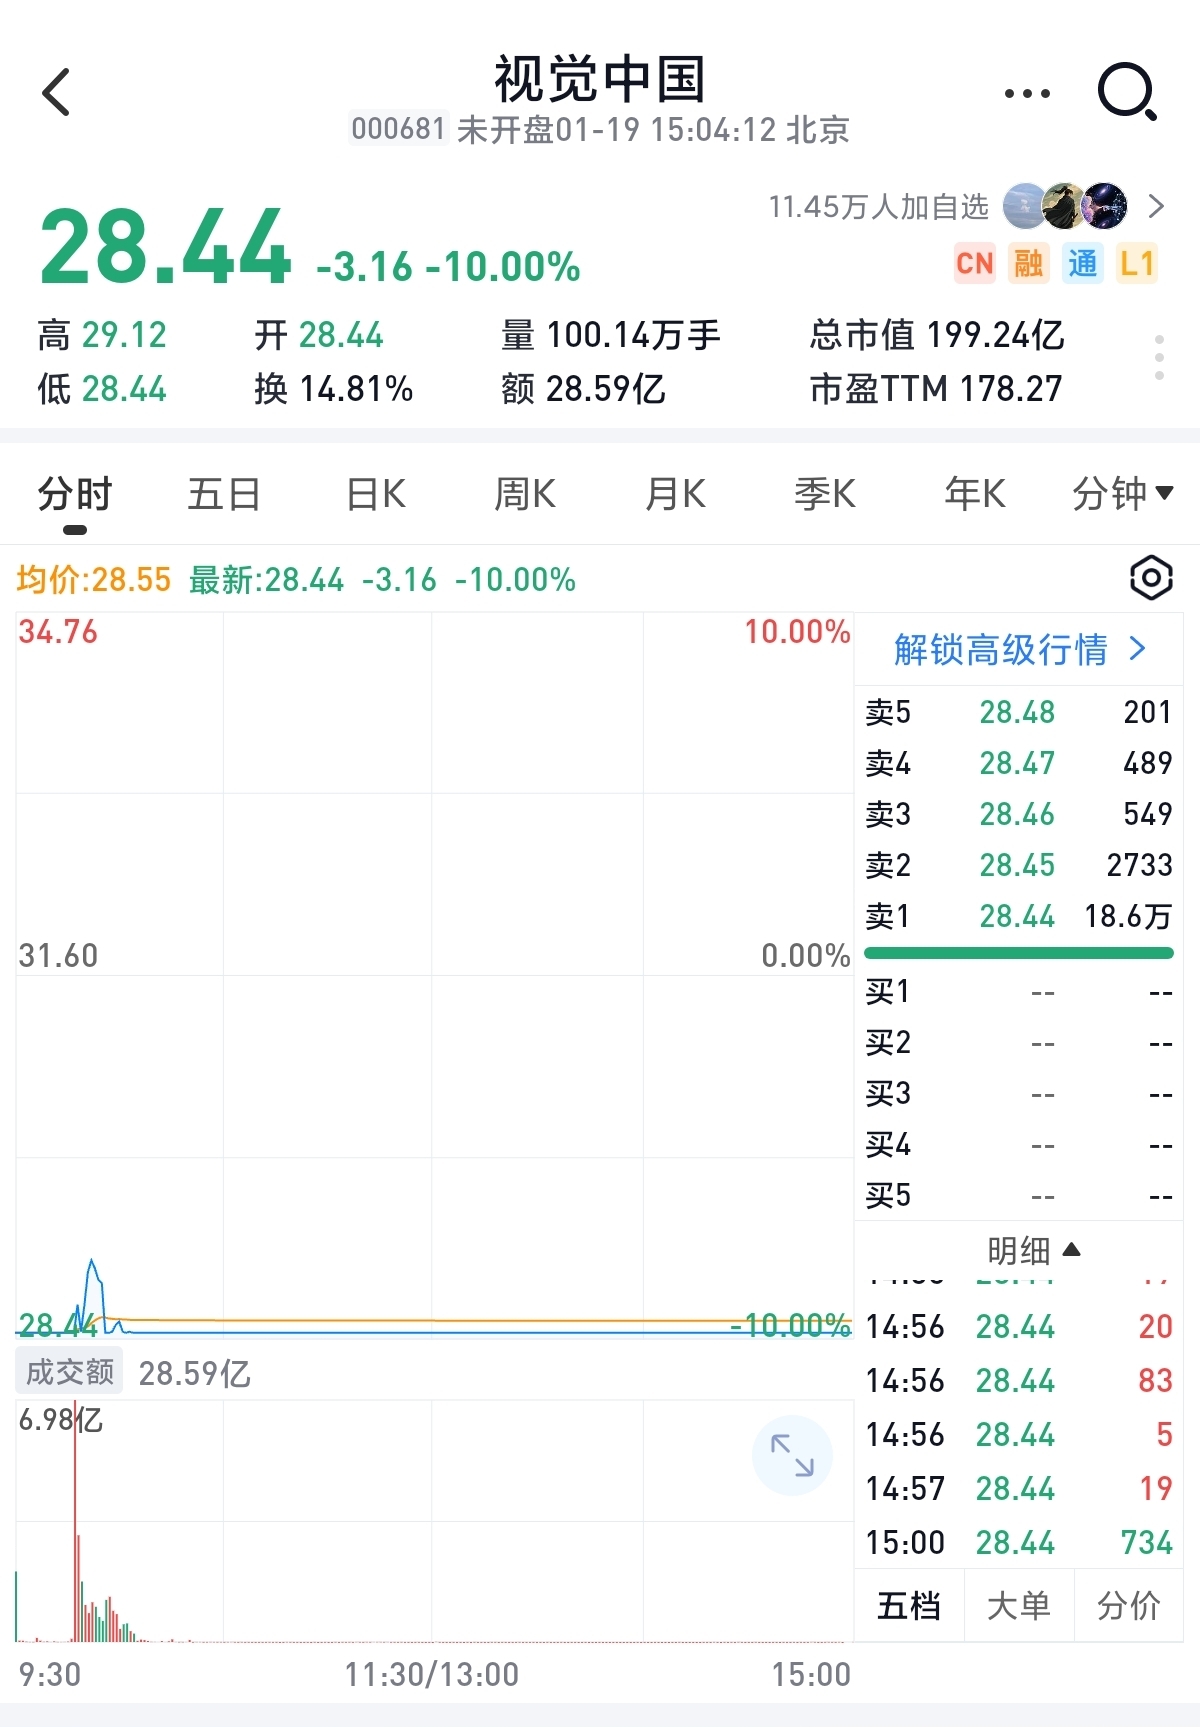Tap the 量 100.14万手 volume
Viewport: 1200px width, 1727px height.
coord(610,335)
